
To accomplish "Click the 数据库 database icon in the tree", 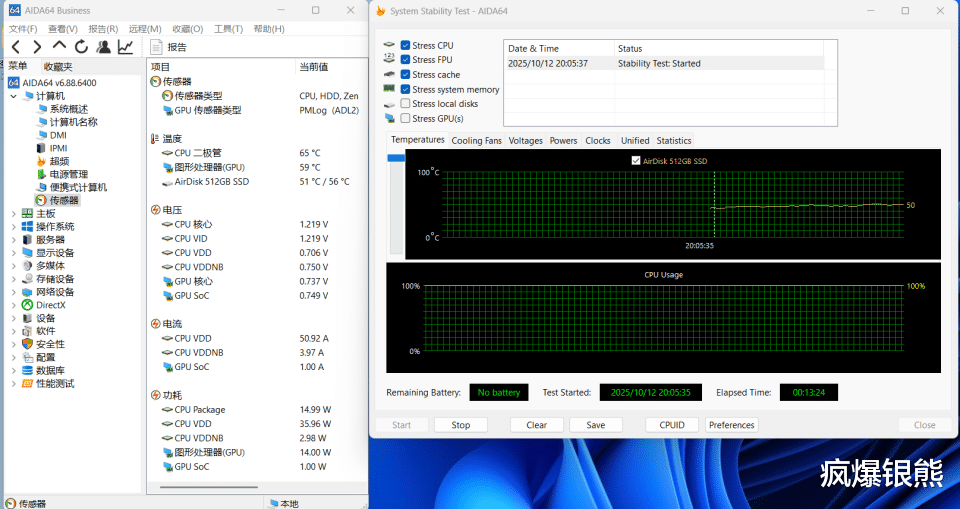I will [x=27, y=371].
